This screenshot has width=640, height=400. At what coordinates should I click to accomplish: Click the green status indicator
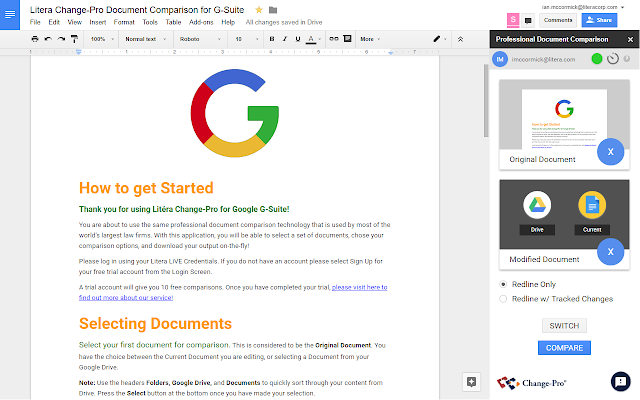[597, 59]
